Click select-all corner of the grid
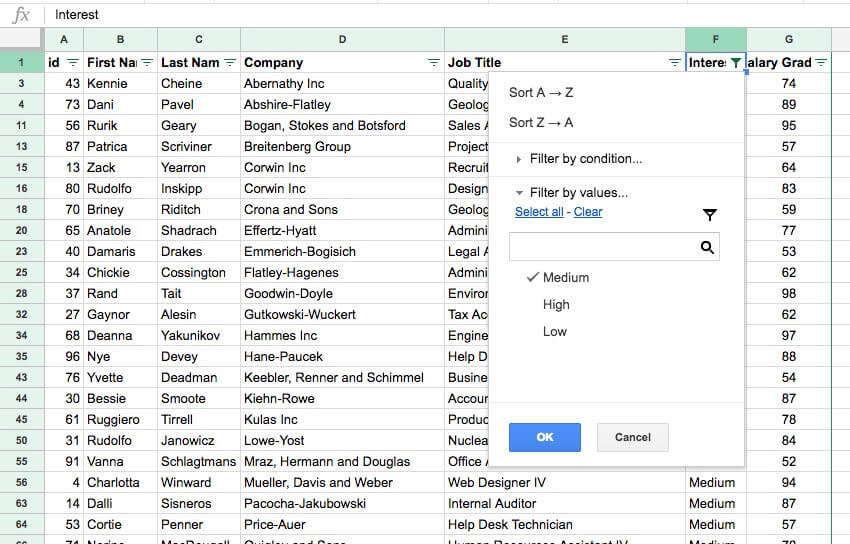This screenshot has width=850, height=544. click(x=21, y=40)
